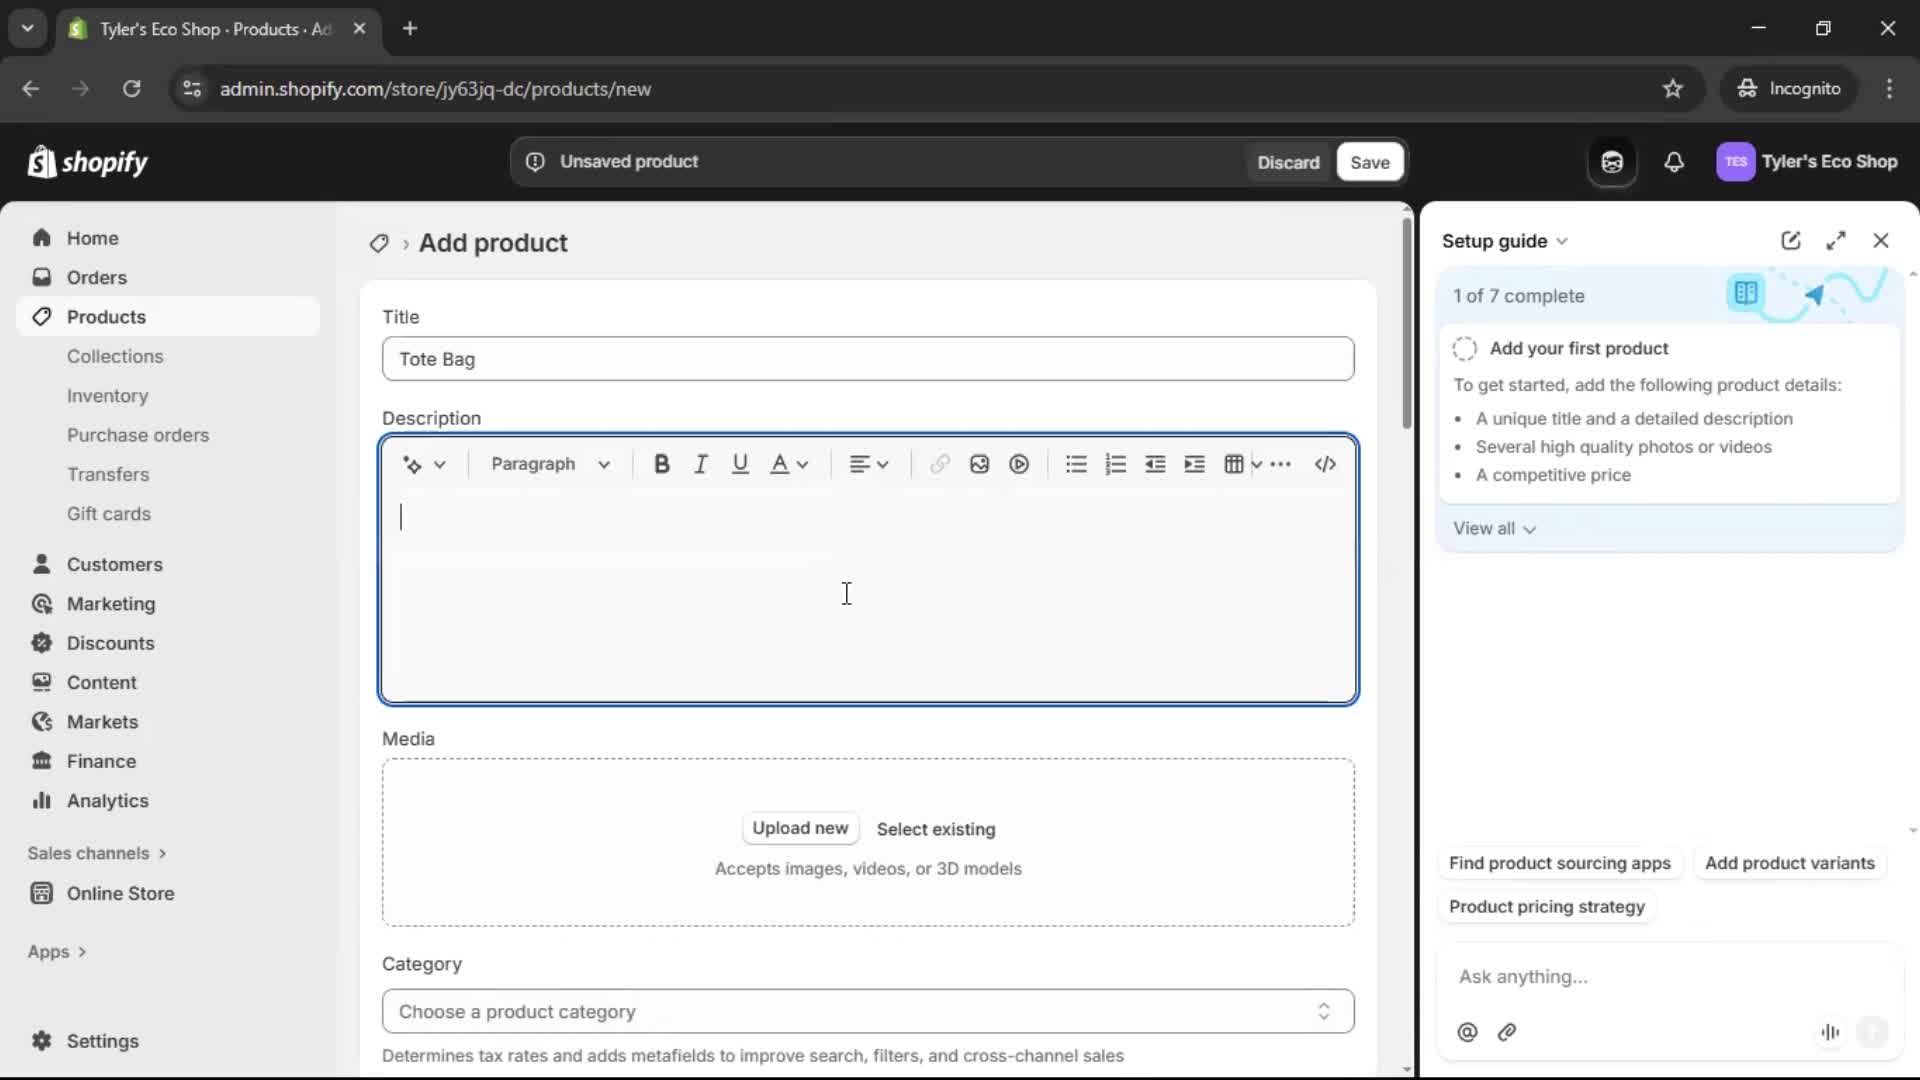Navigate to Collections under Products
This screenshot has width=1920, height=1080.
point(115,356)
